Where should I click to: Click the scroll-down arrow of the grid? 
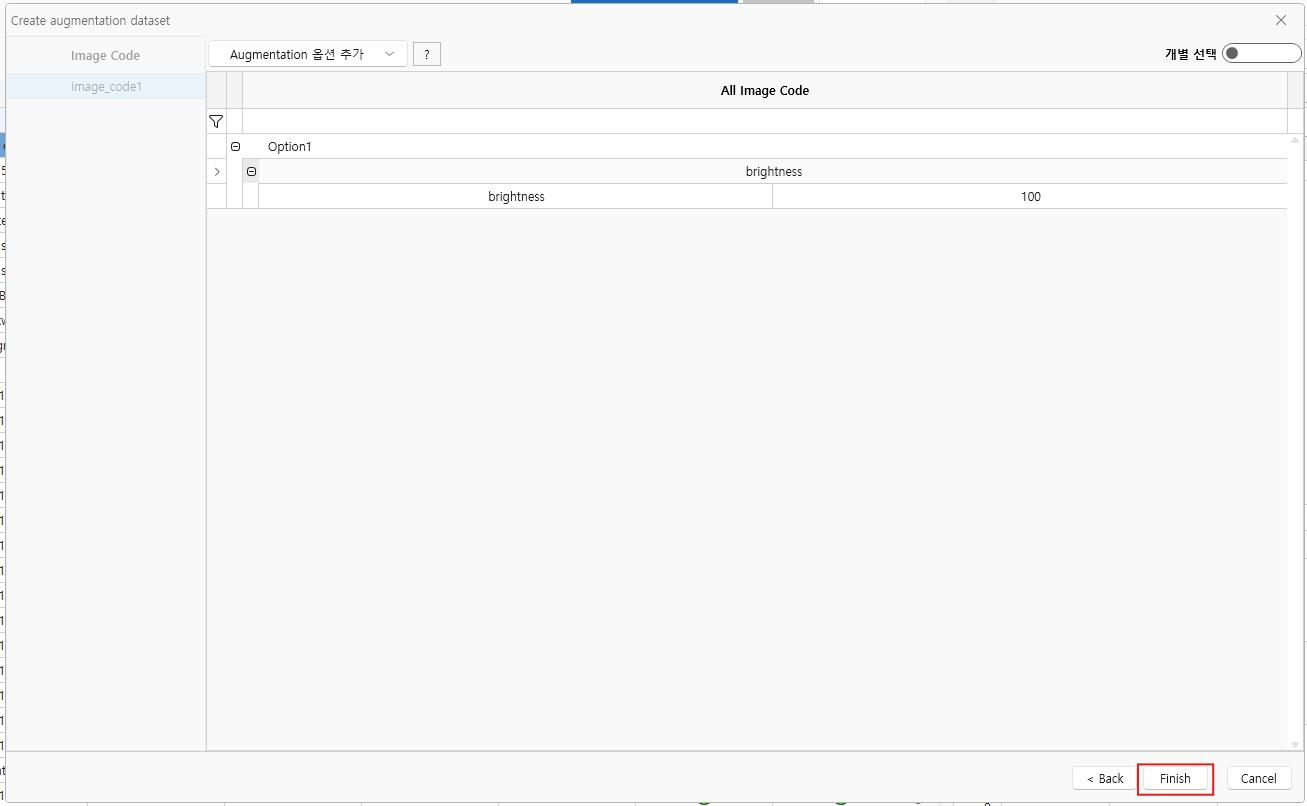point(1296,744)
